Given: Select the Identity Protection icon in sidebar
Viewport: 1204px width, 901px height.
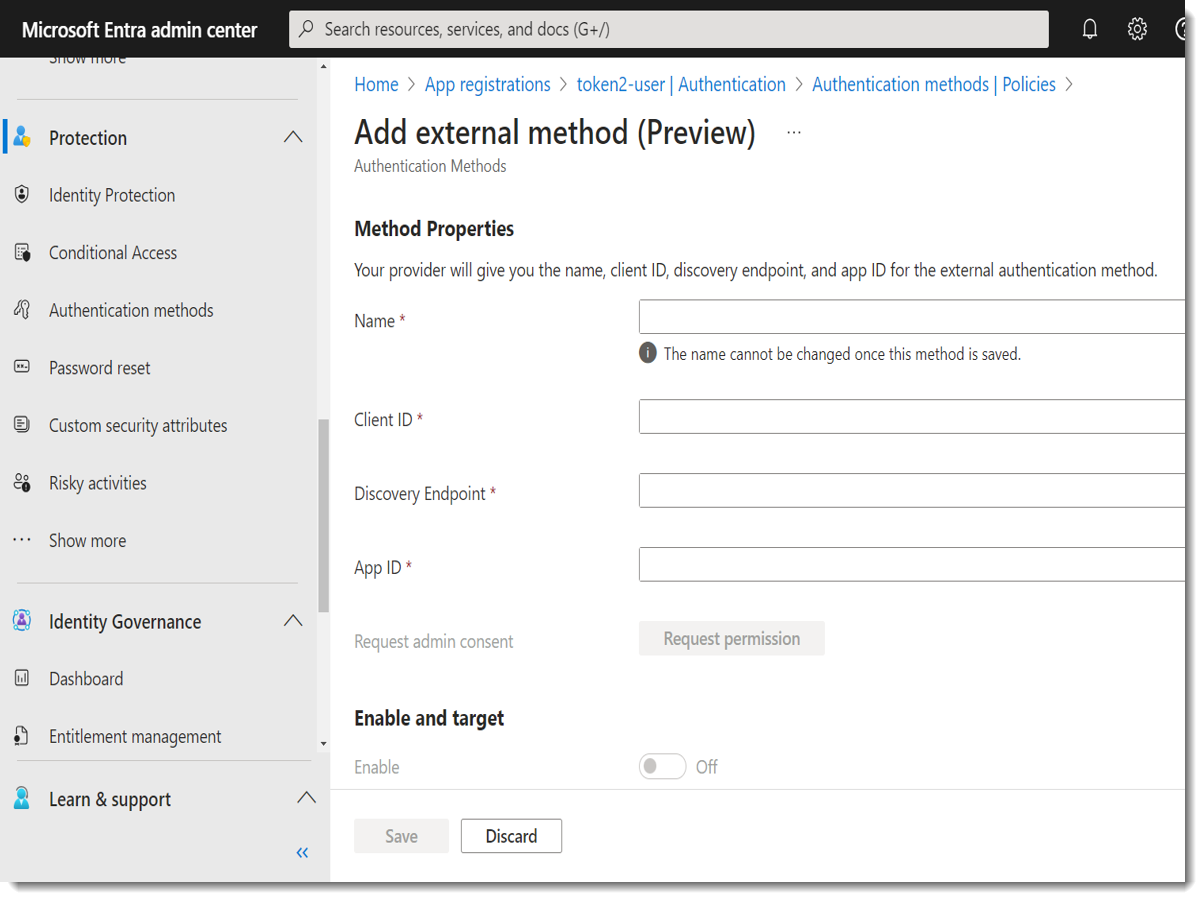Looking at the screenshot, I should click(x=21, y=194).
